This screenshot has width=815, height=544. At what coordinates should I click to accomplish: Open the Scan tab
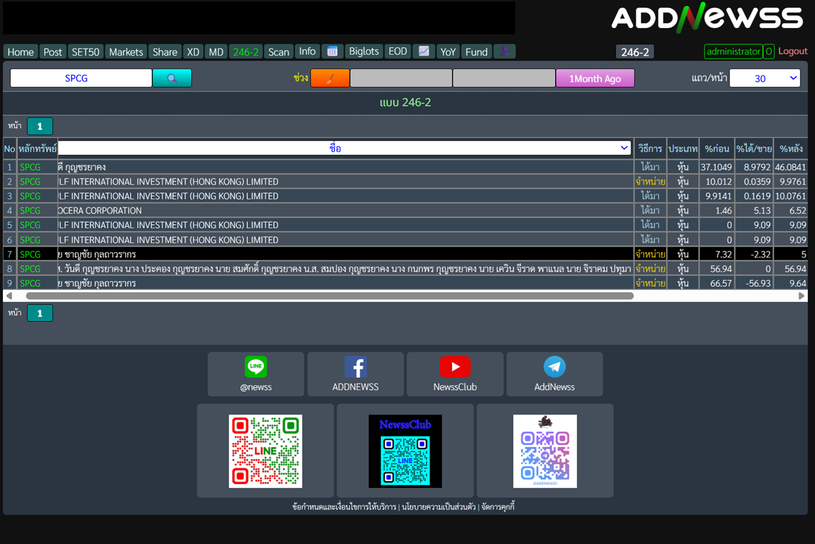click(279, 52)
